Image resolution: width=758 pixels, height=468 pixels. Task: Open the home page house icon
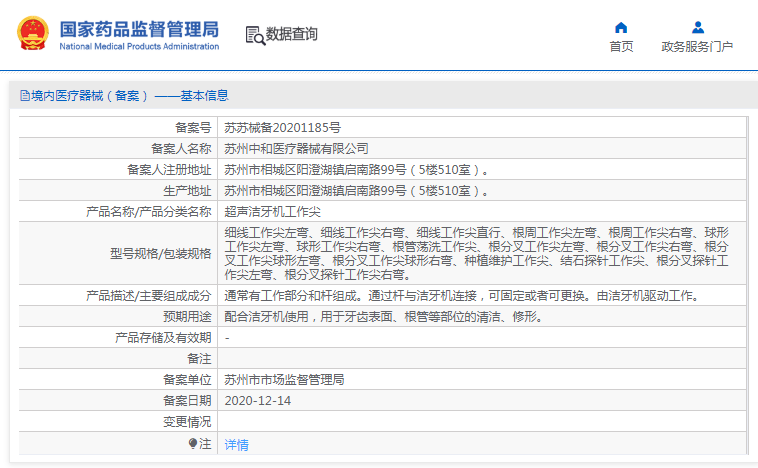click(x=621, y=27)
